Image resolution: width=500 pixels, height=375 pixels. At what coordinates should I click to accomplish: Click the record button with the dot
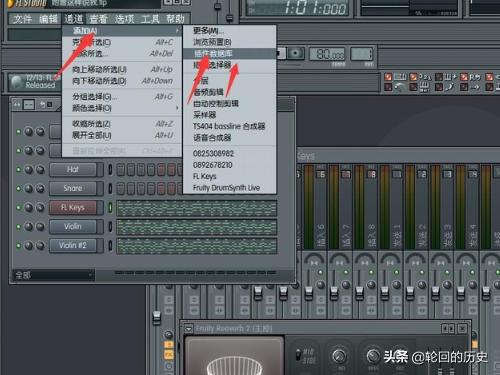click(x=296, y=53)
